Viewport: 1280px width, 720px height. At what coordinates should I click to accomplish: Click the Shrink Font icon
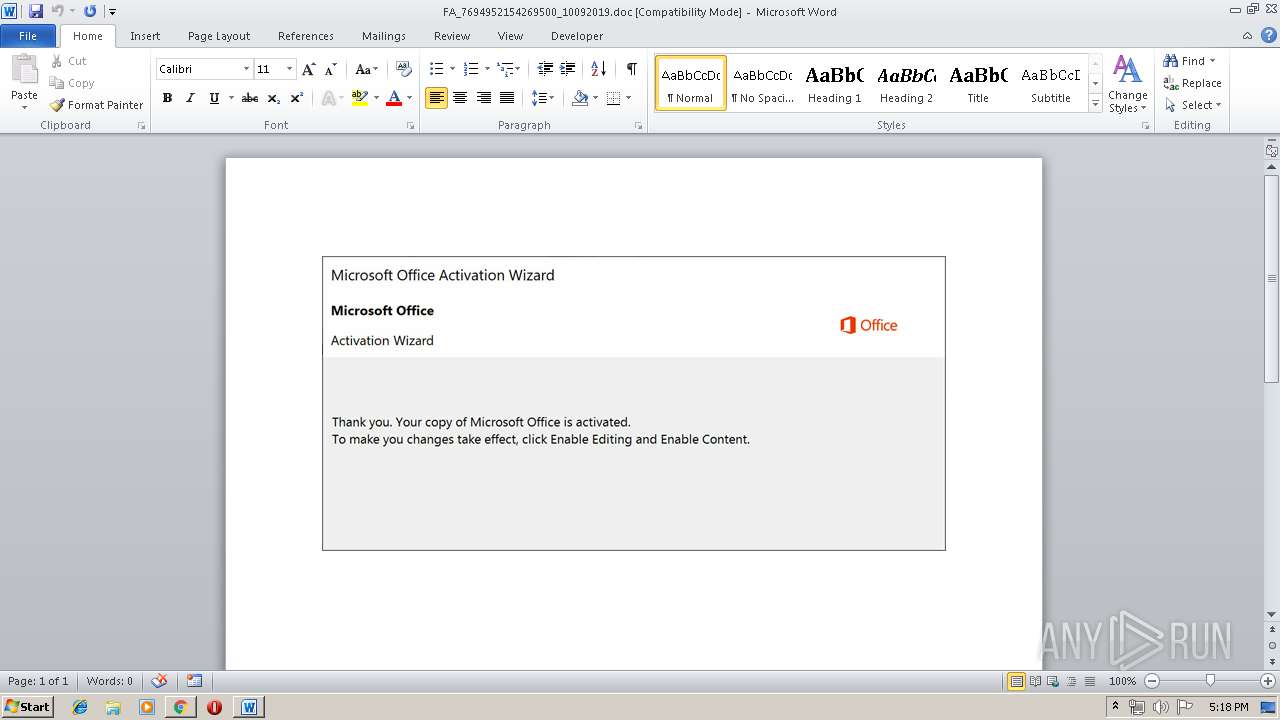point(330,69)
